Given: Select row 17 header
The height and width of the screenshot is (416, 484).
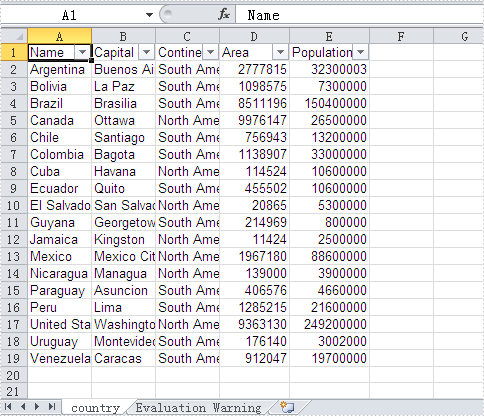Looking at the screenshot, I should tap(14, 324).
